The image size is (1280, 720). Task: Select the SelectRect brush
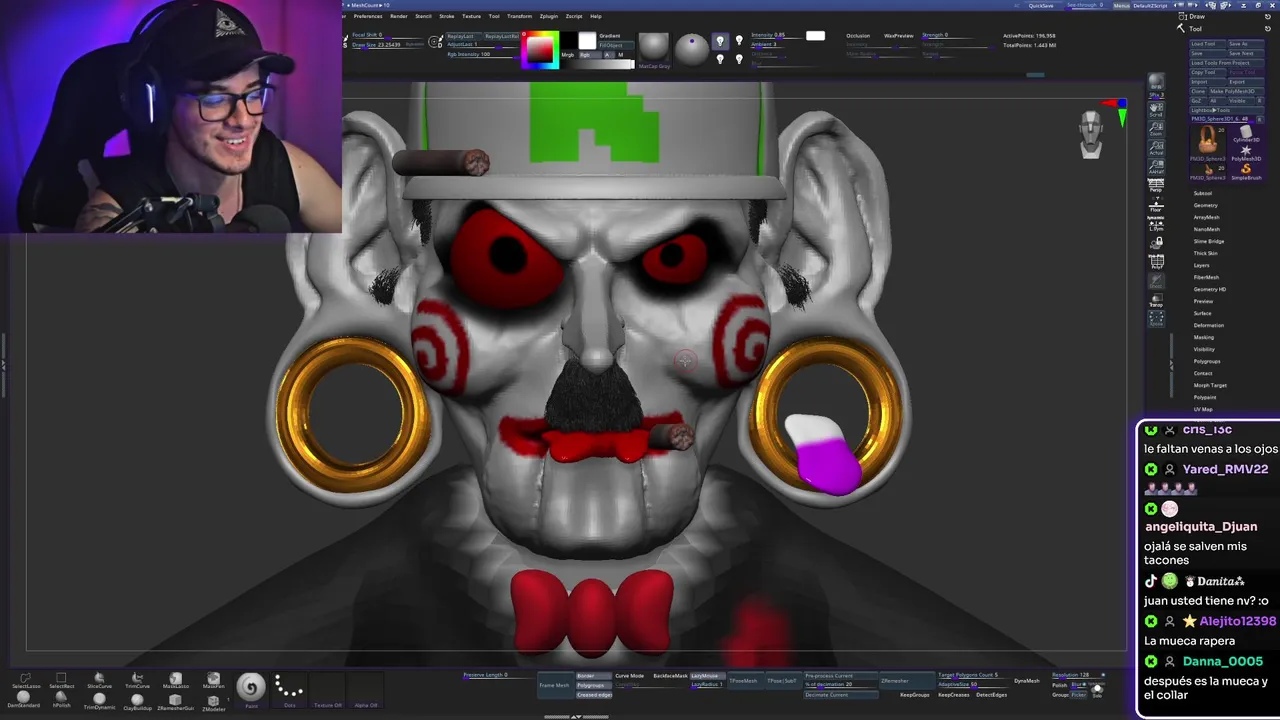pyautogui.click(x=61, y=681)
